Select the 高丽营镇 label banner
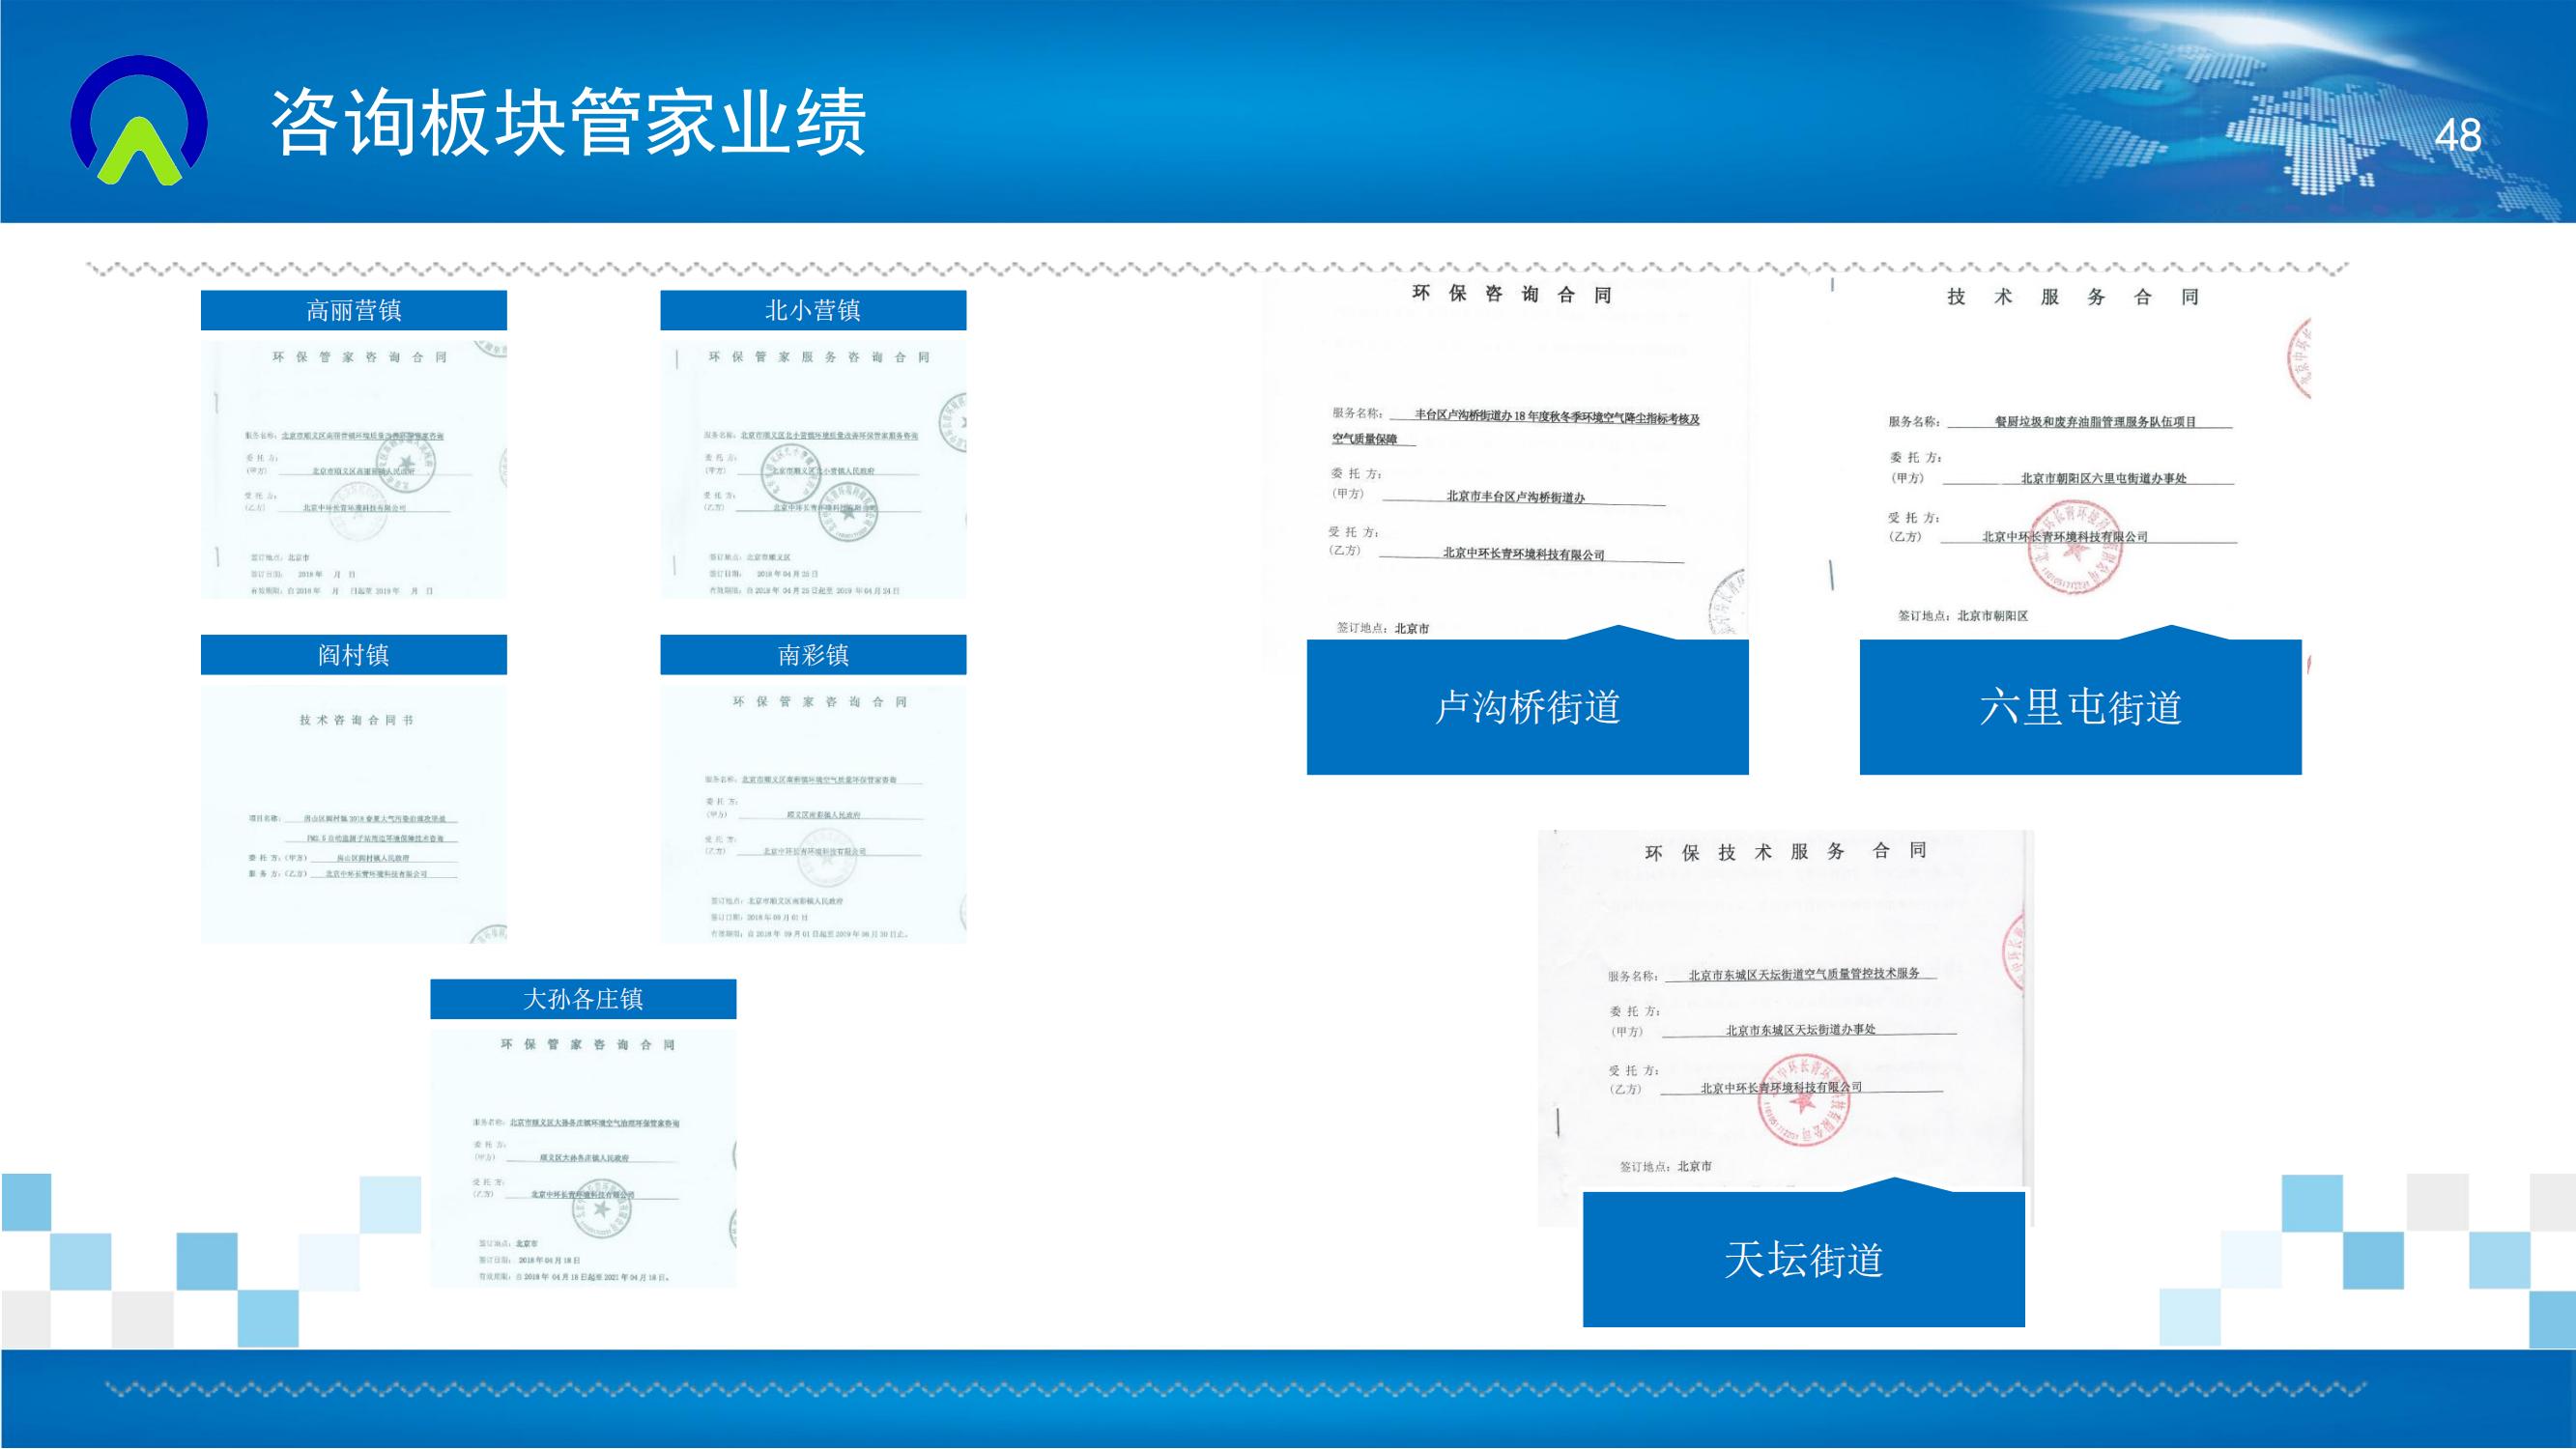2576x1449 pixels. point(353,310)
